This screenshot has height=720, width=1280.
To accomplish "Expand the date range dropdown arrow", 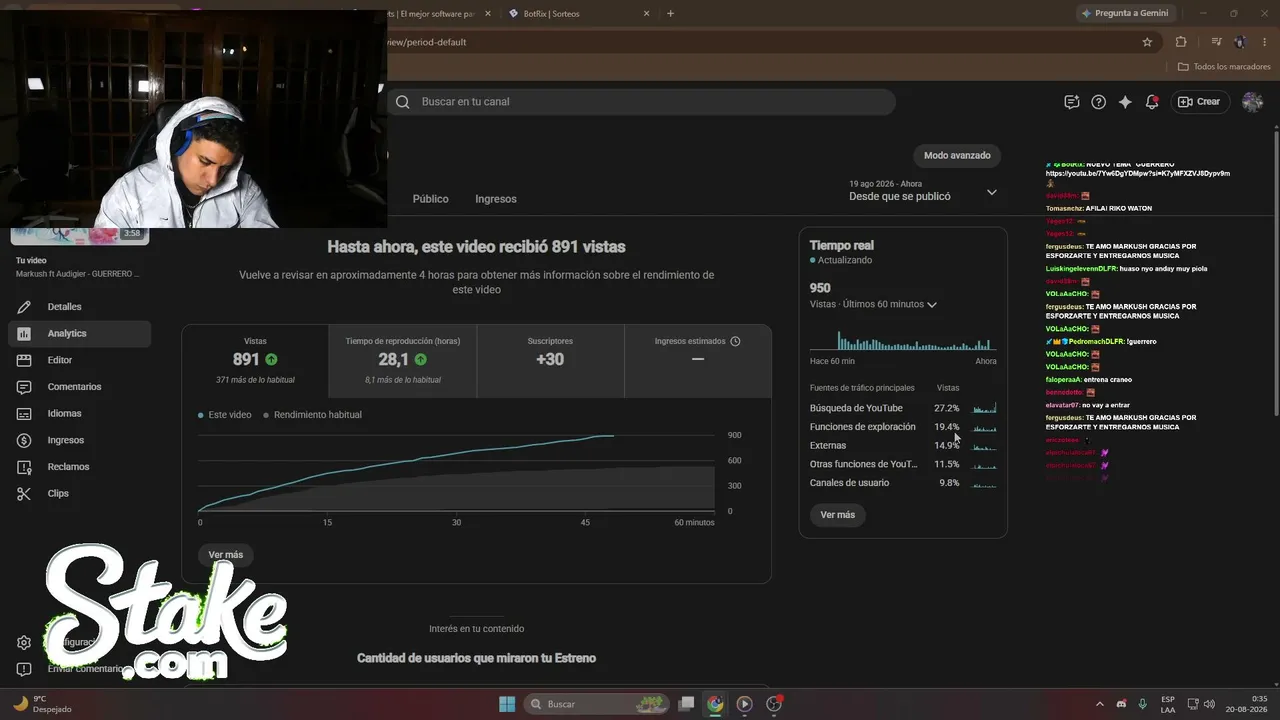I will [x=991, y=192].
